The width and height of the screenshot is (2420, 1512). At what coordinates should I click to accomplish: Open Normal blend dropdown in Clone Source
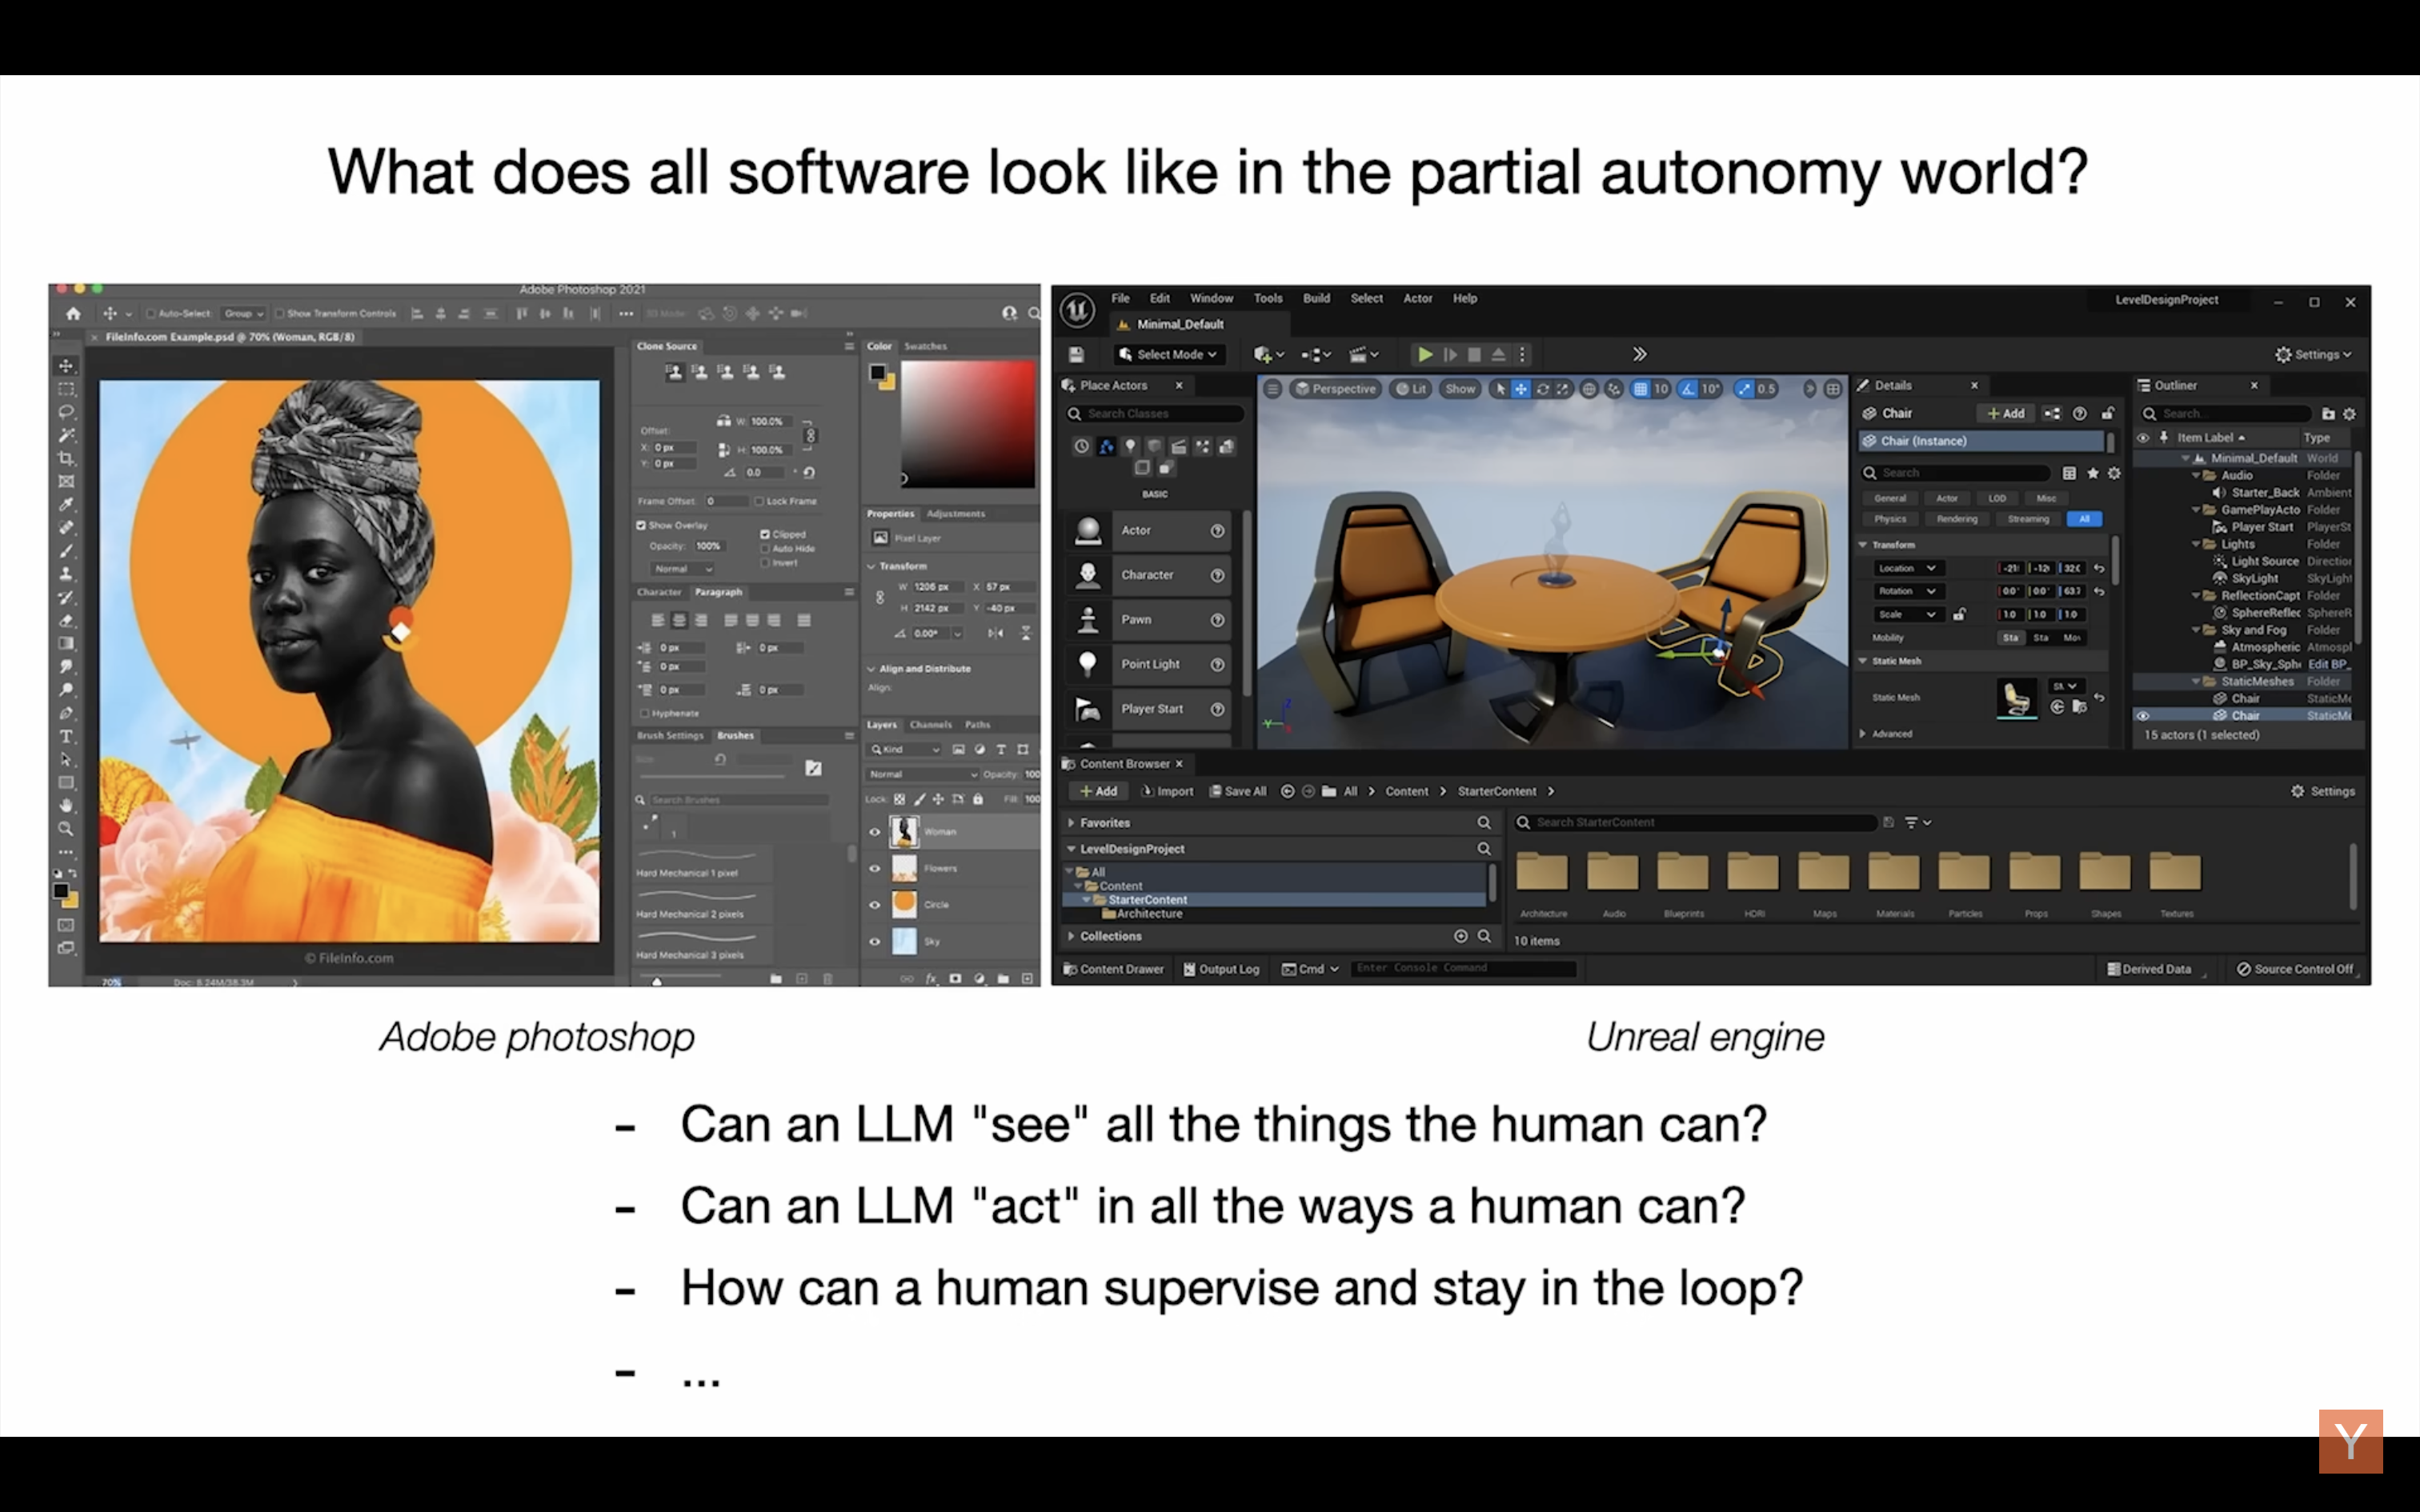coord(683,569)
